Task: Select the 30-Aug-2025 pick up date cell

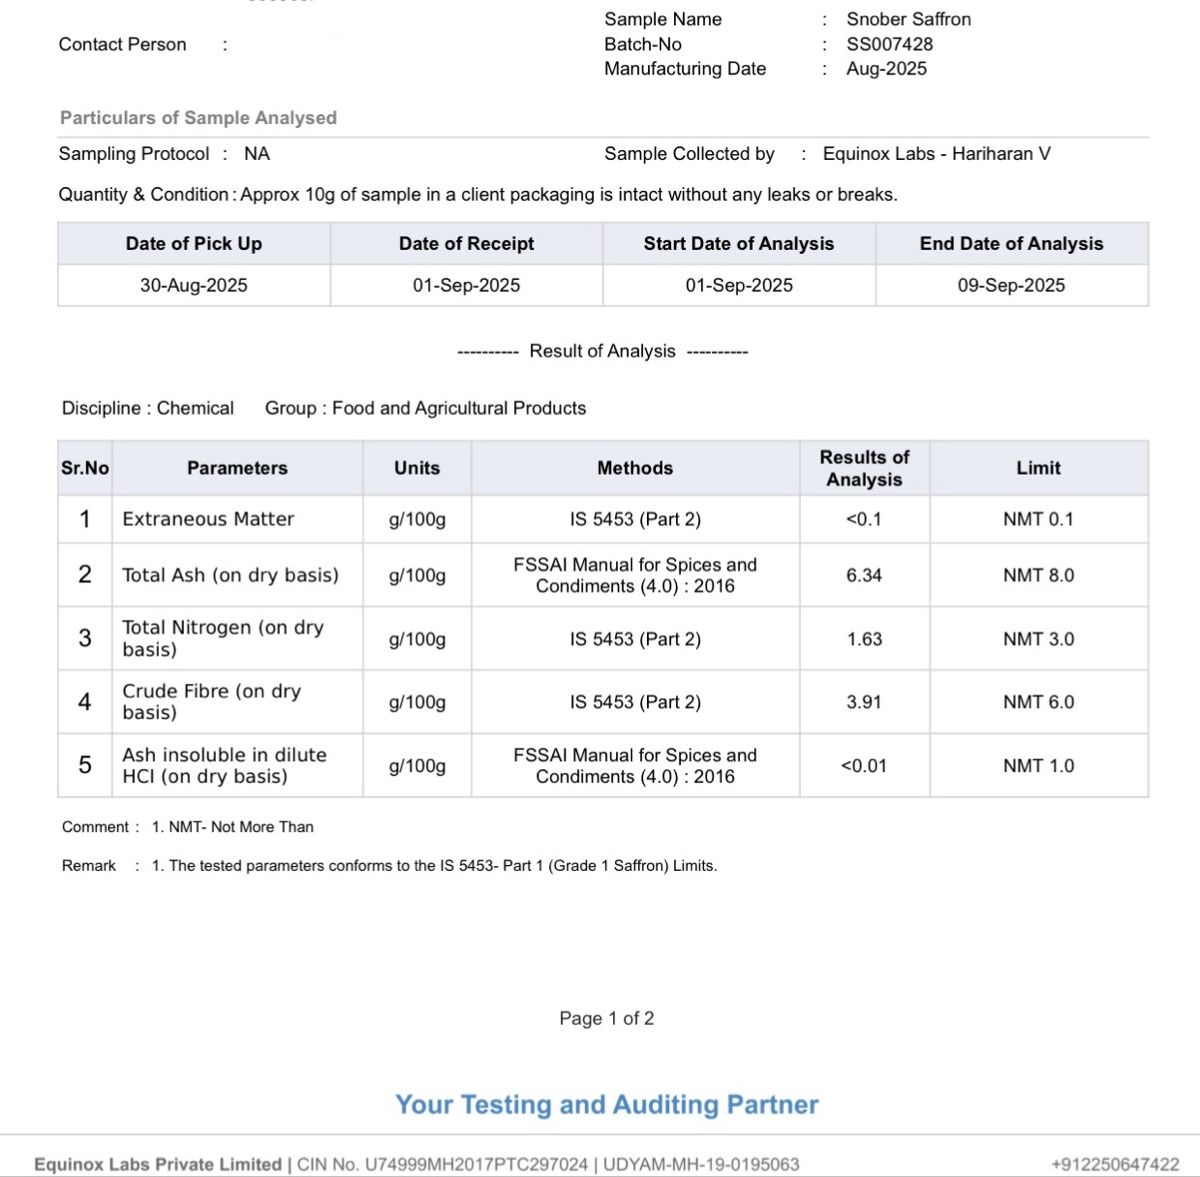Action: click(194, 285)
